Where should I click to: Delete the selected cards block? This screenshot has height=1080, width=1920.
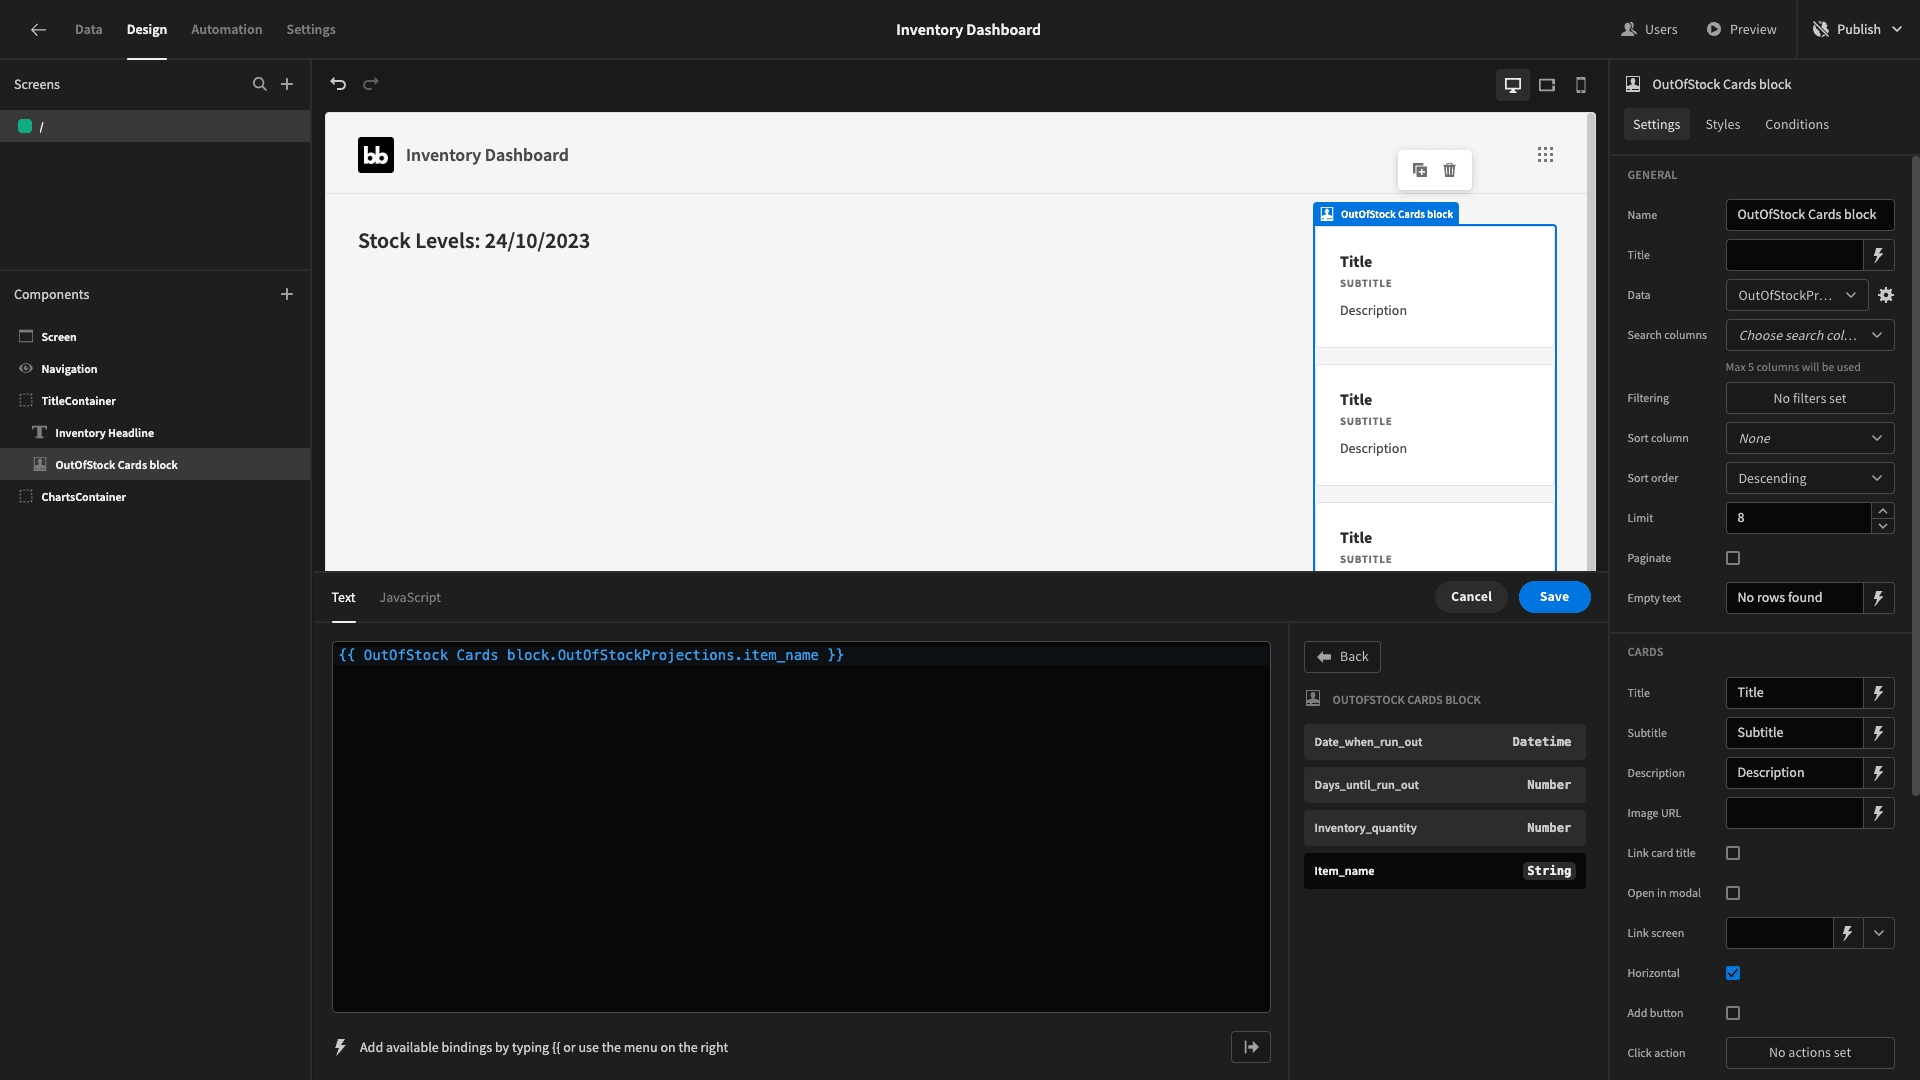(x=1450, y=170)
